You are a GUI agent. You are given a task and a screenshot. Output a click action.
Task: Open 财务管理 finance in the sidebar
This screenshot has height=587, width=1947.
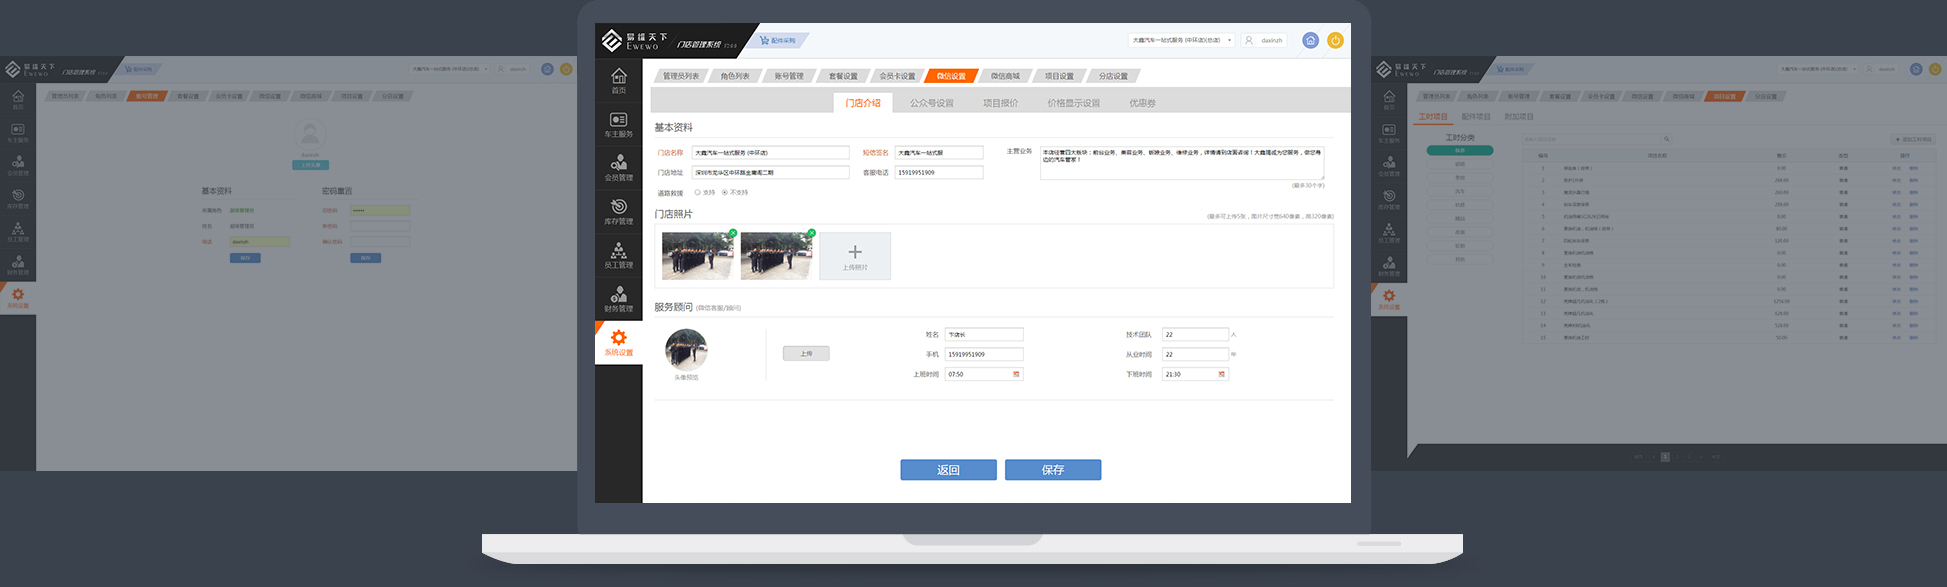618,299
